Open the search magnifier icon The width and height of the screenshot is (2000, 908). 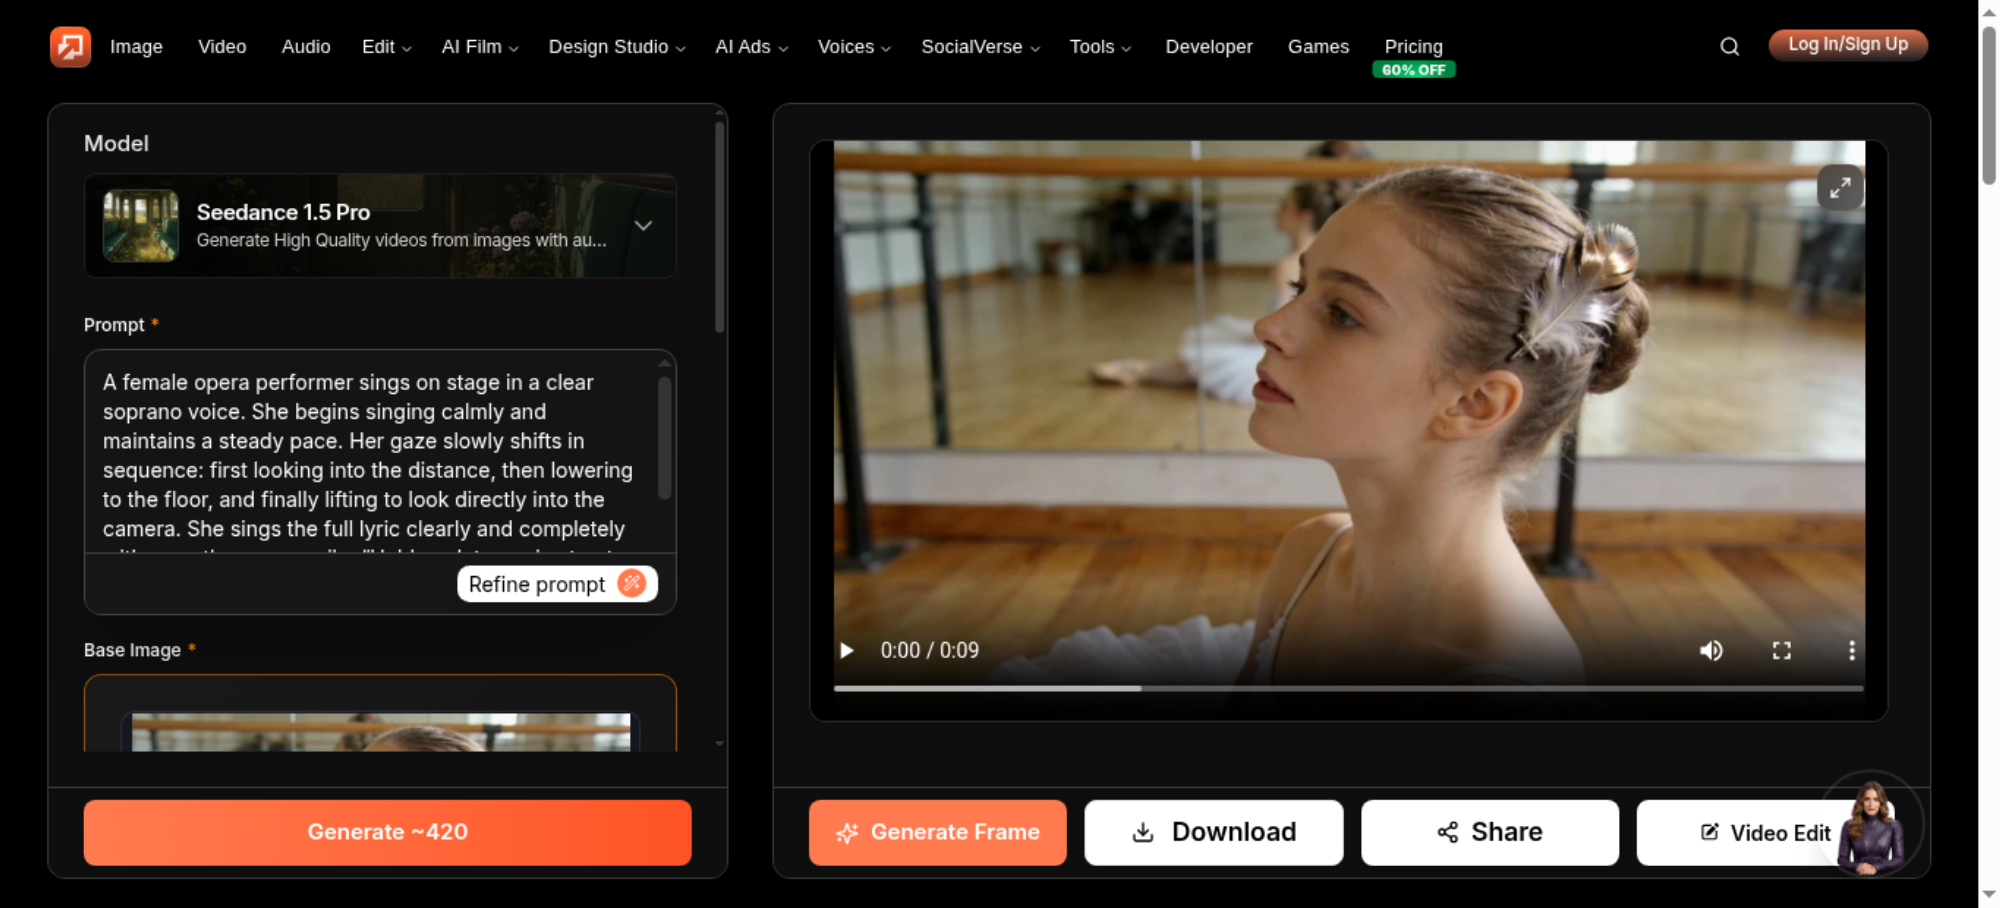[x=1729, y=46]
